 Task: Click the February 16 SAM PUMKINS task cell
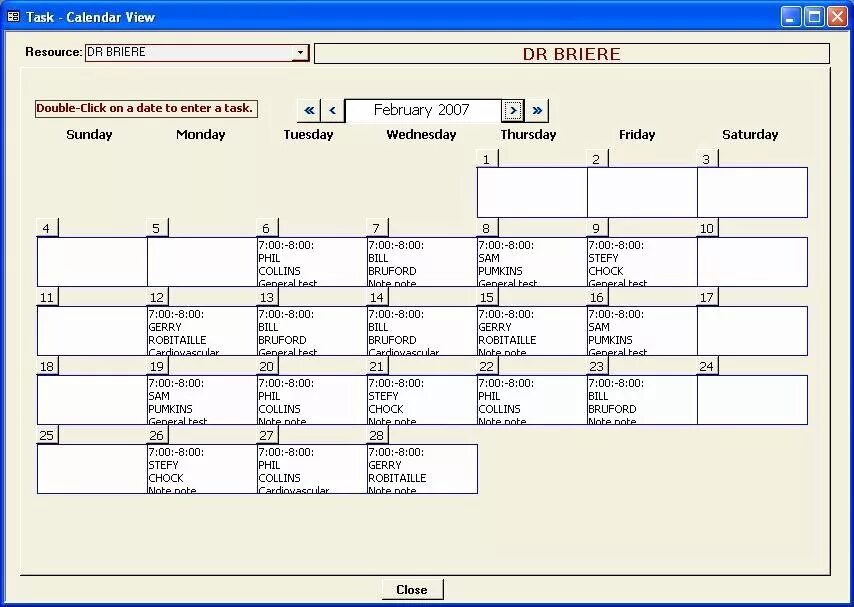pos(642,331)
